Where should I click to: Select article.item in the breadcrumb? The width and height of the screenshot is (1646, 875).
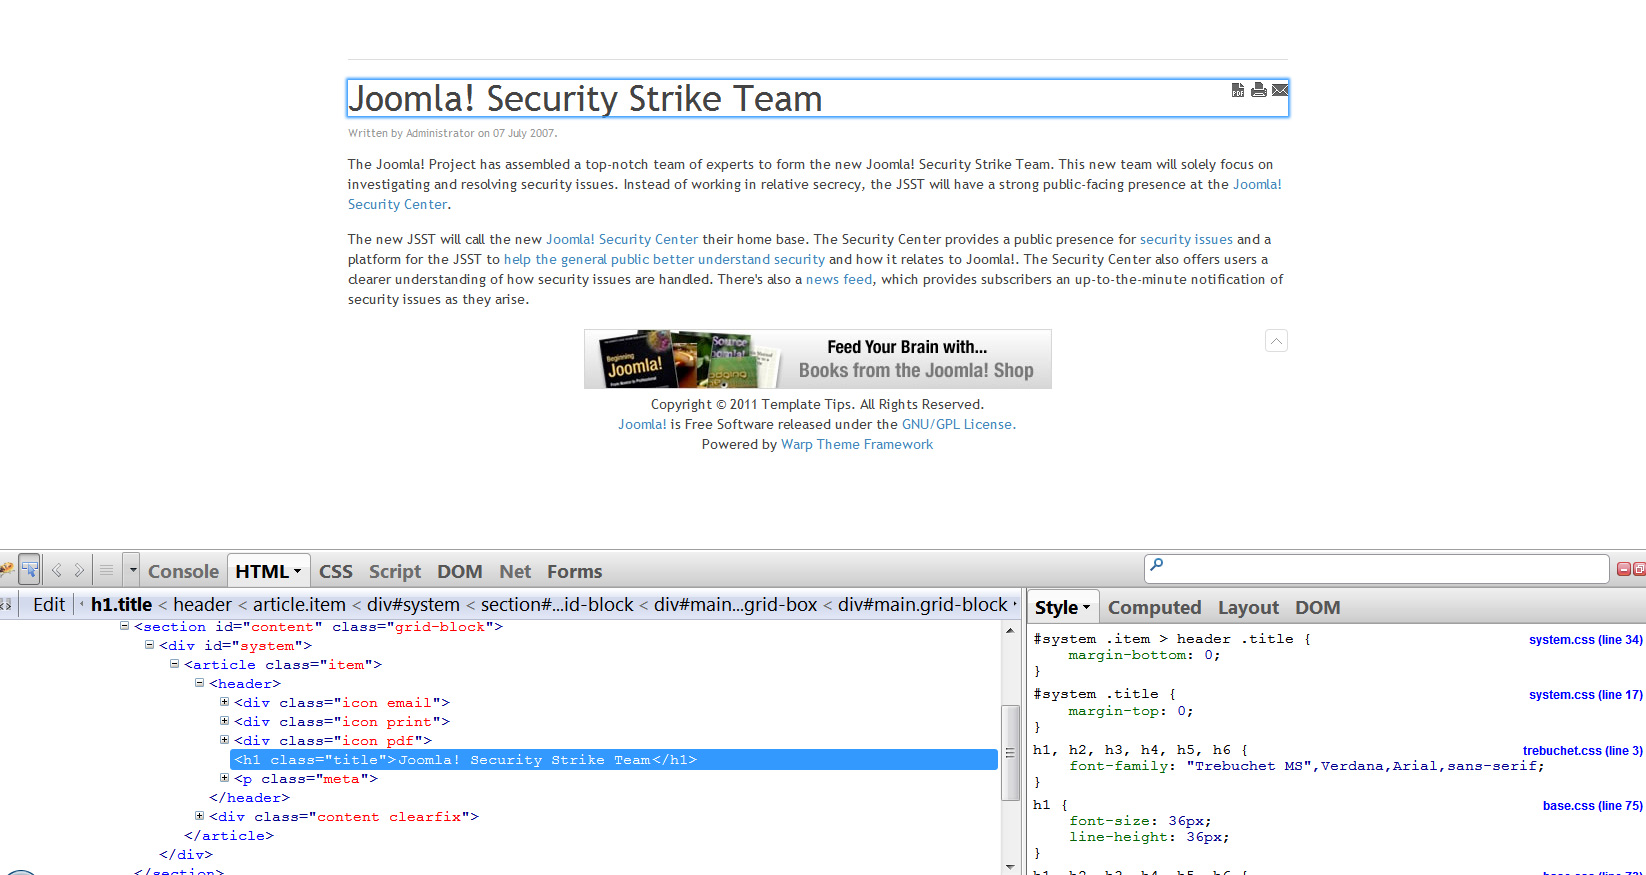(x=299, y=604)
